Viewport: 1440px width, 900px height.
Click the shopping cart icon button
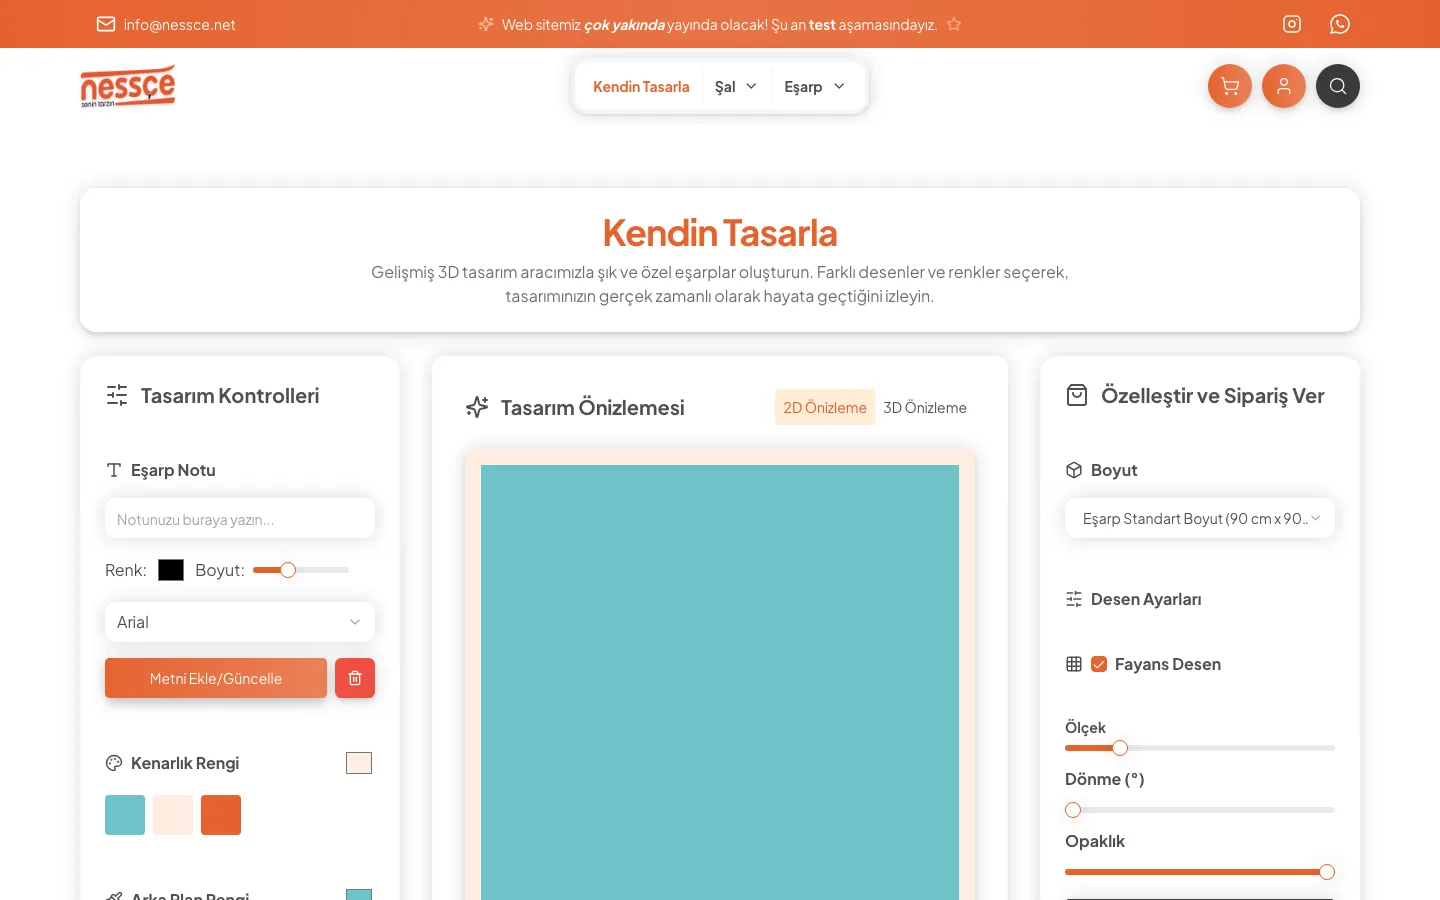(1230, 86)
